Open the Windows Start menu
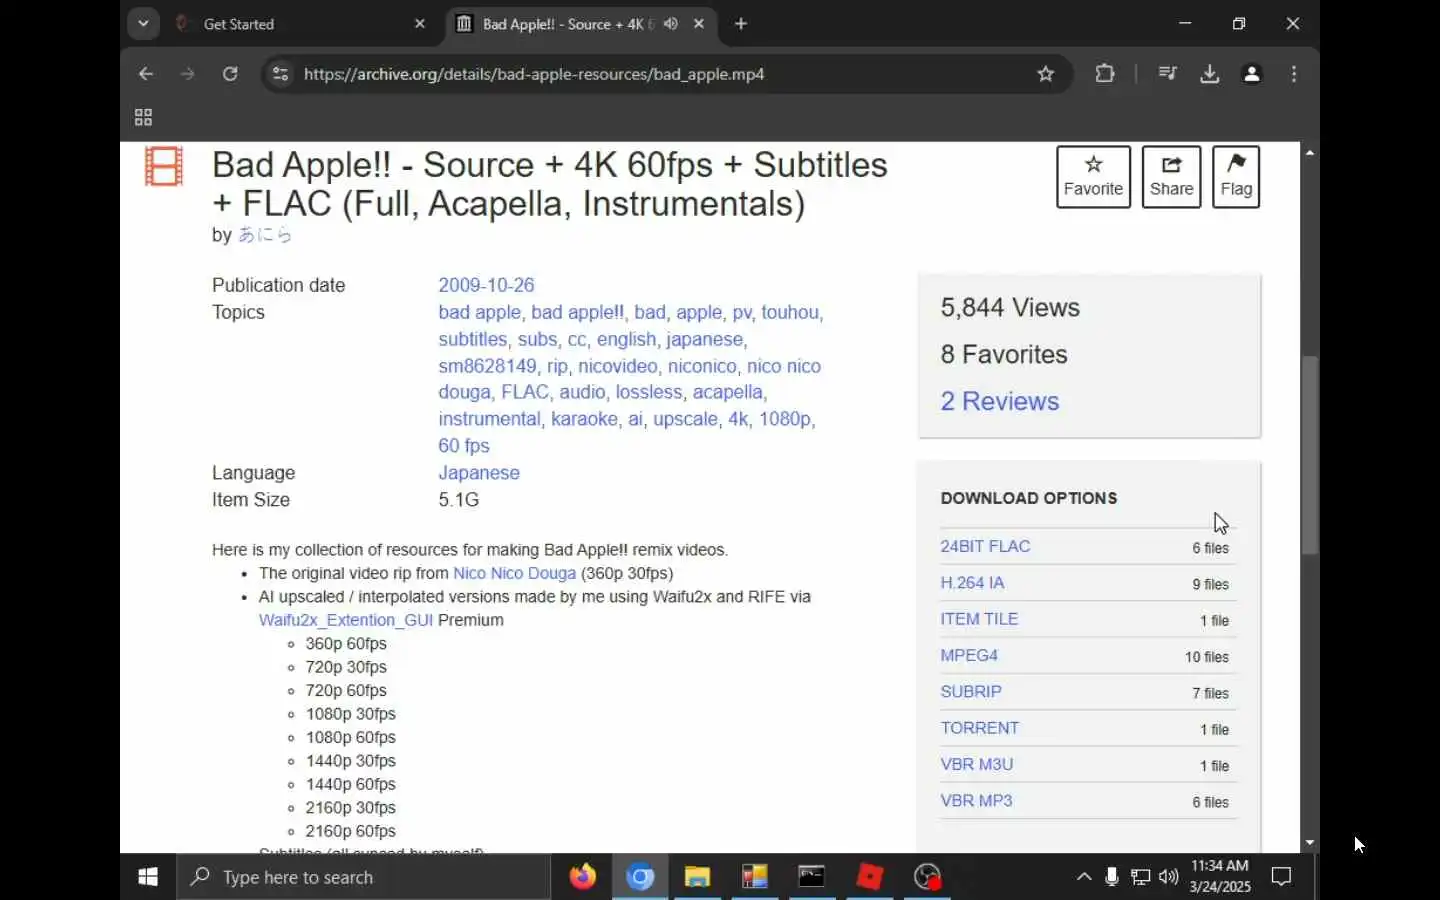 coord(148,877)
